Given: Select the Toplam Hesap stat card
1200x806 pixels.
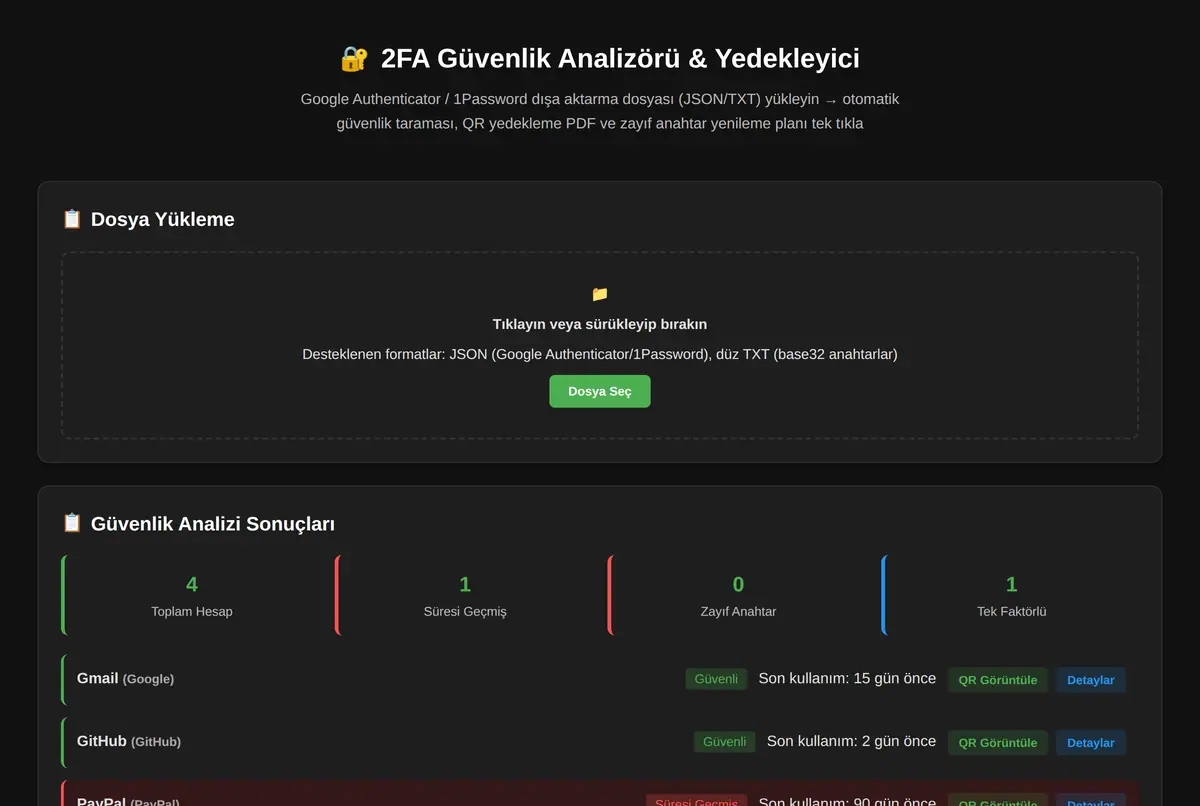Looking at the screenshot, I should (192, 595).
